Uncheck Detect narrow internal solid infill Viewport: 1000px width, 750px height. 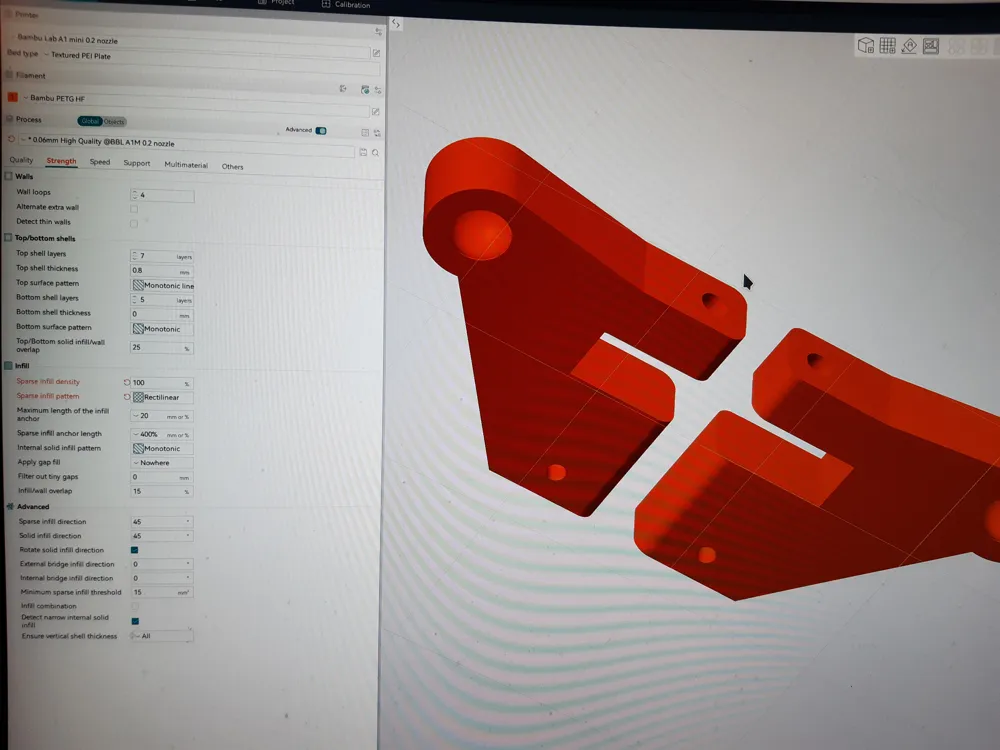135,621
